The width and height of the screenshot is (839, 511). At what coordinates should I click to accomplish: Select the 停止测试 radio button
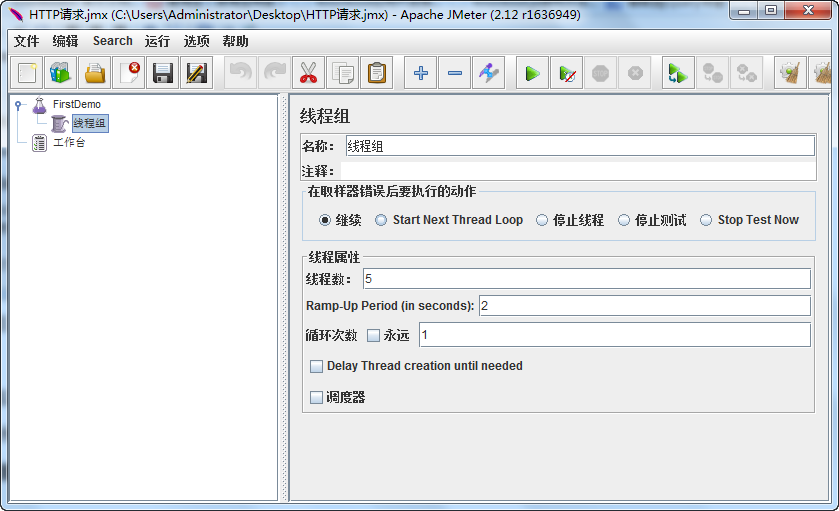[624, 220]
